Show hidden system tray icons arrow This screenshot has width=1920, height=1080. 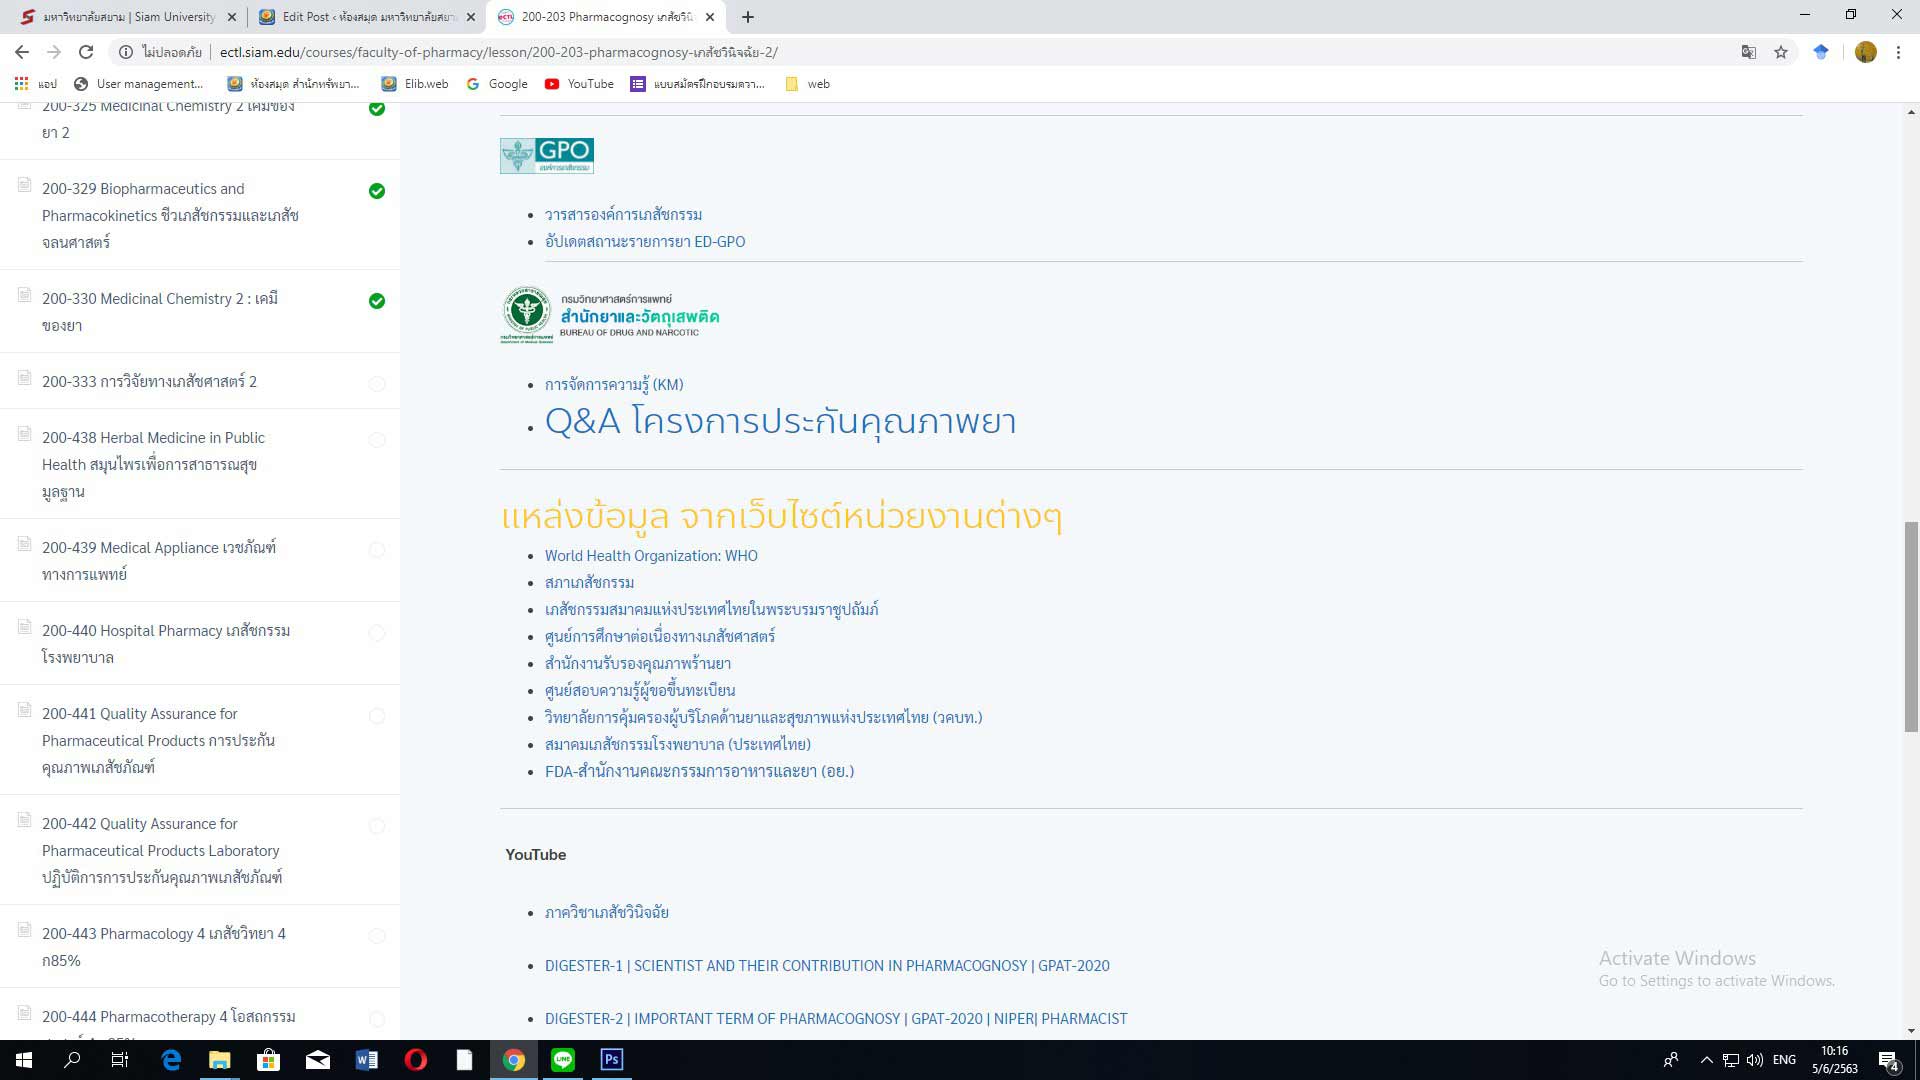coord(1706,1060)
